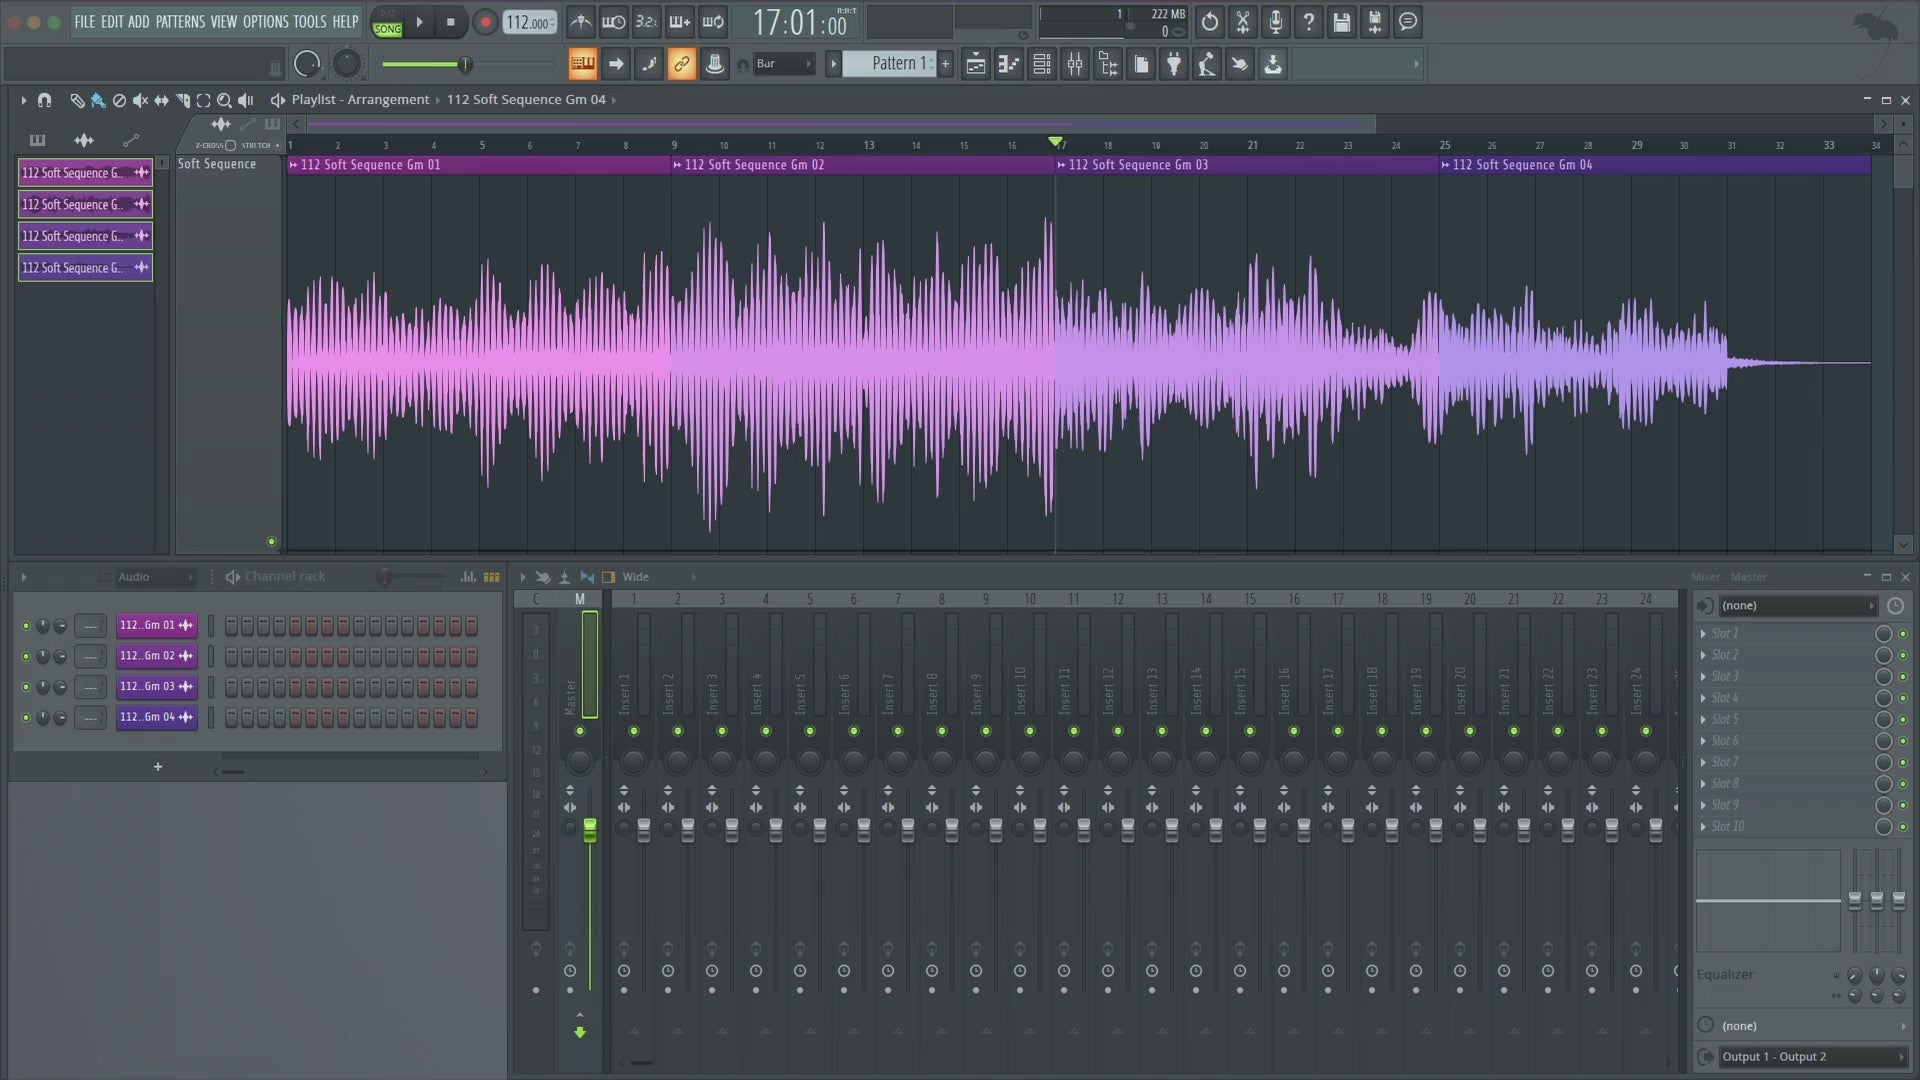Open the OPTIONS menu
The image size is (1920, 1080).
point(265,21)
